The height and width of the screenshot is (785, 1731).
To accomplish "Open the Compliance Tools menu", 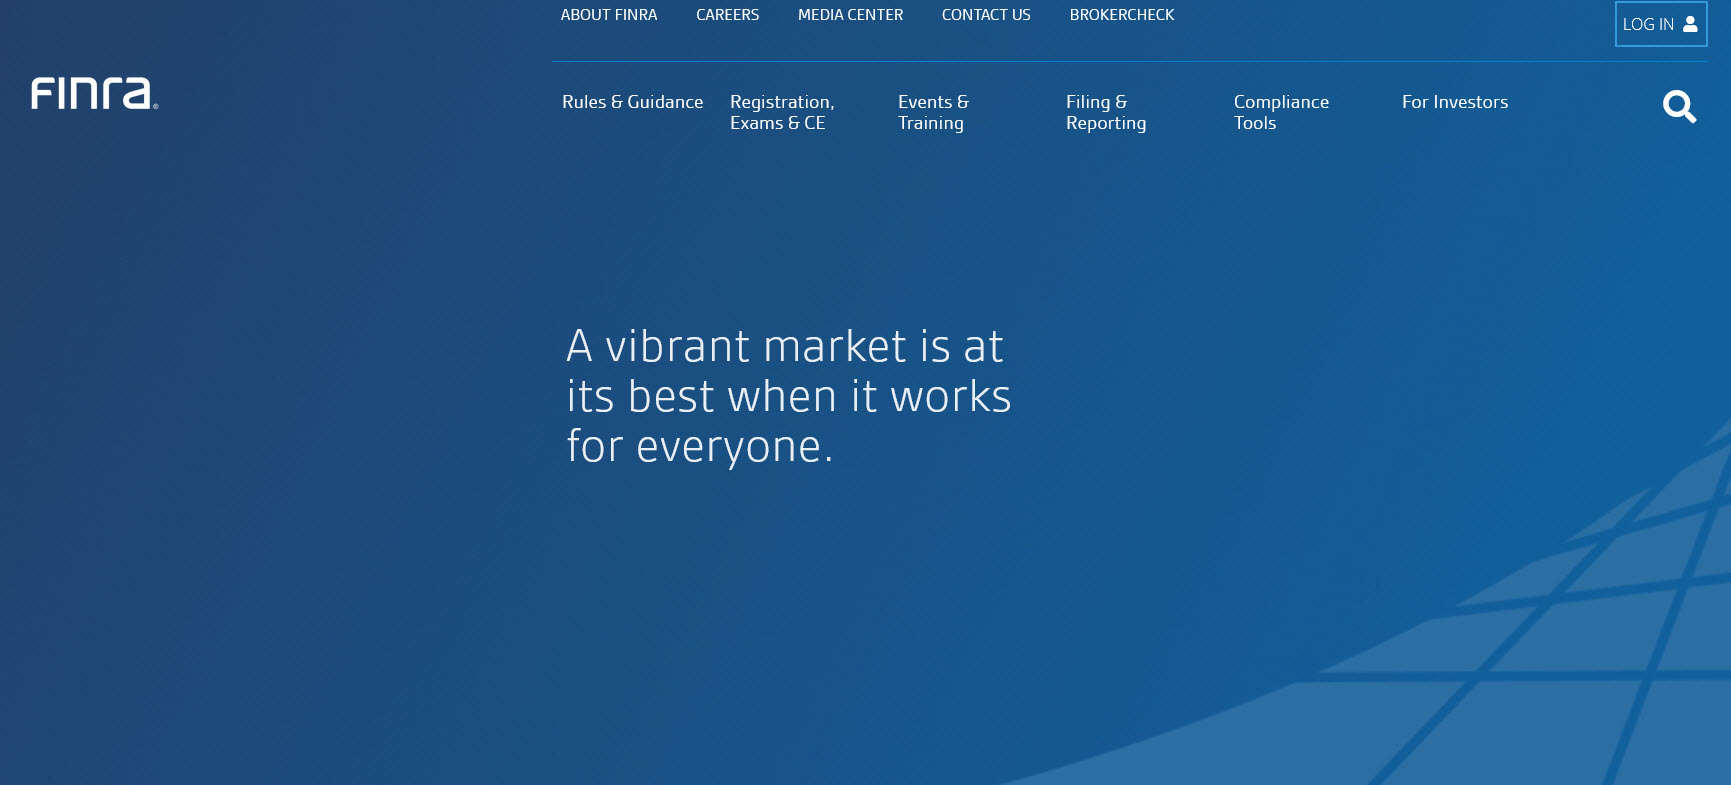I will tap(1280, 112).
